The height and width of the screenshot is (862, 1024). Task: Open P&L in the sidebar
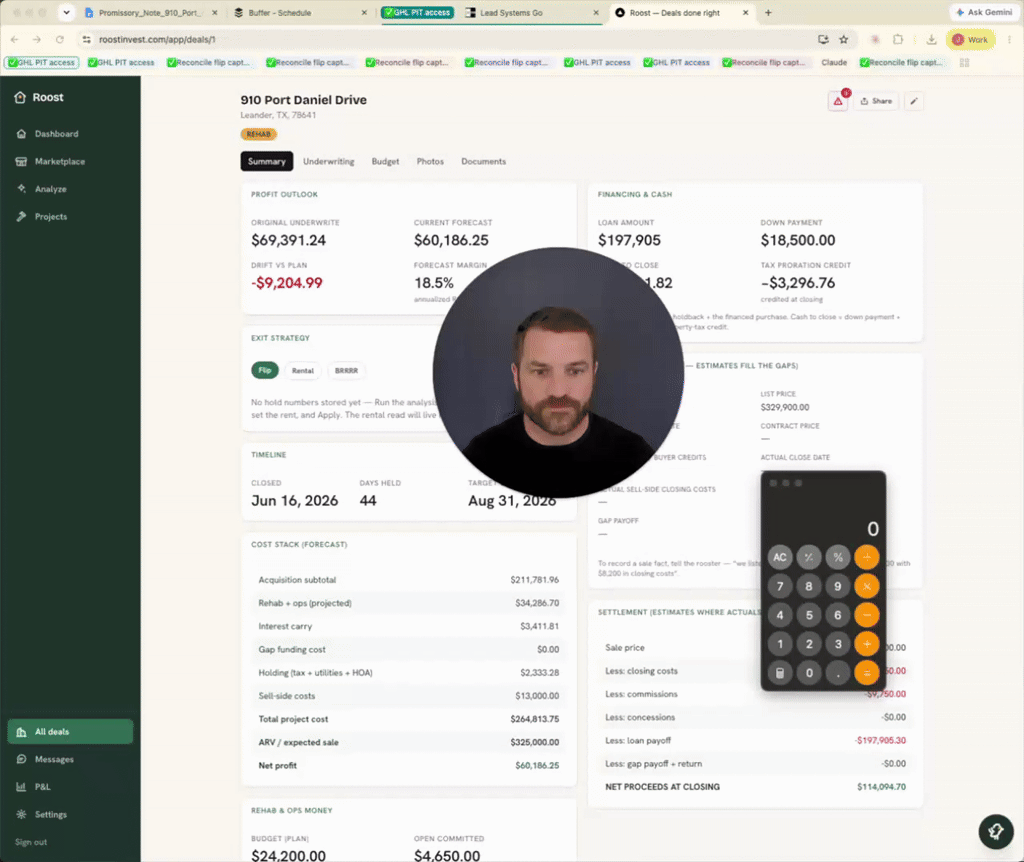(33, 787)
